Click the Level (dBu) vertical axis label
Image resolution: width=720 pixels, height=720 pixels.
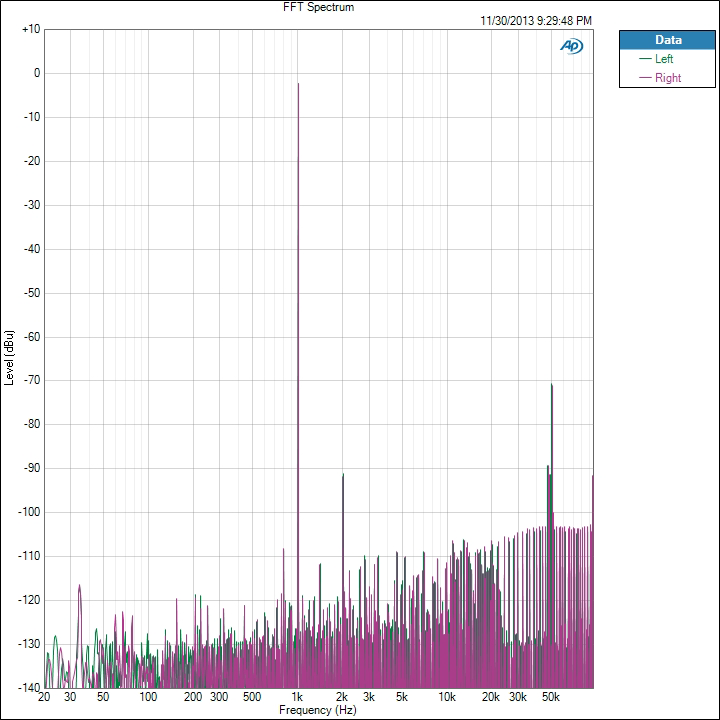point(9,358)
